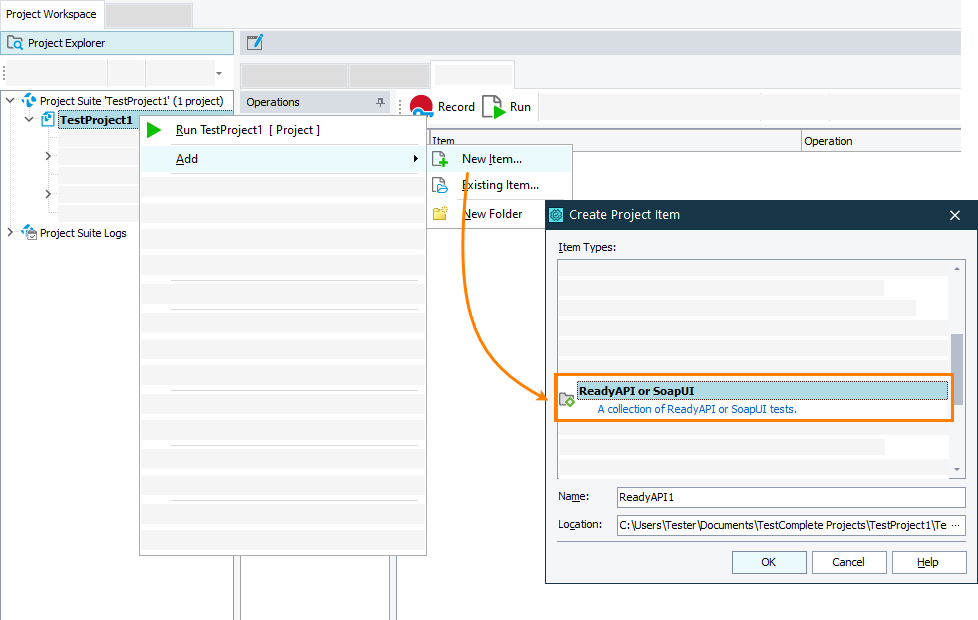
Task: Expand the Project Suite Logs node
Action: (x=9, y=233)
